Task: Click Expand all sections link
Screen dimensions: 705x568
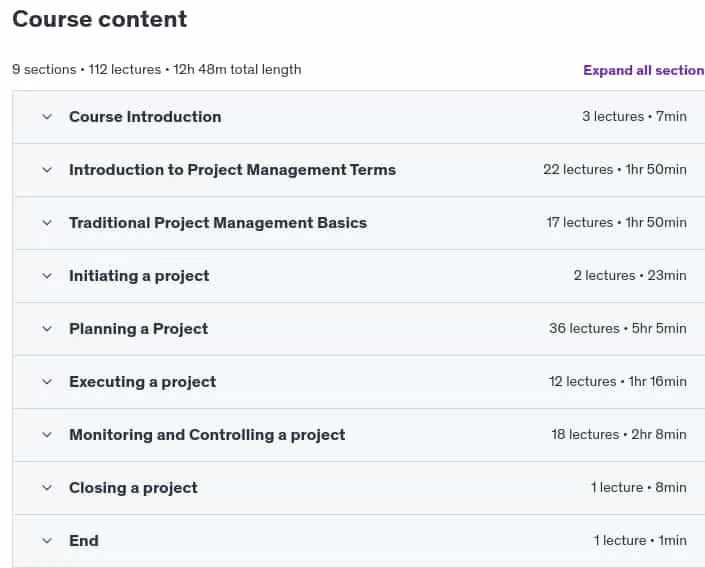Action: coord(644,70)
